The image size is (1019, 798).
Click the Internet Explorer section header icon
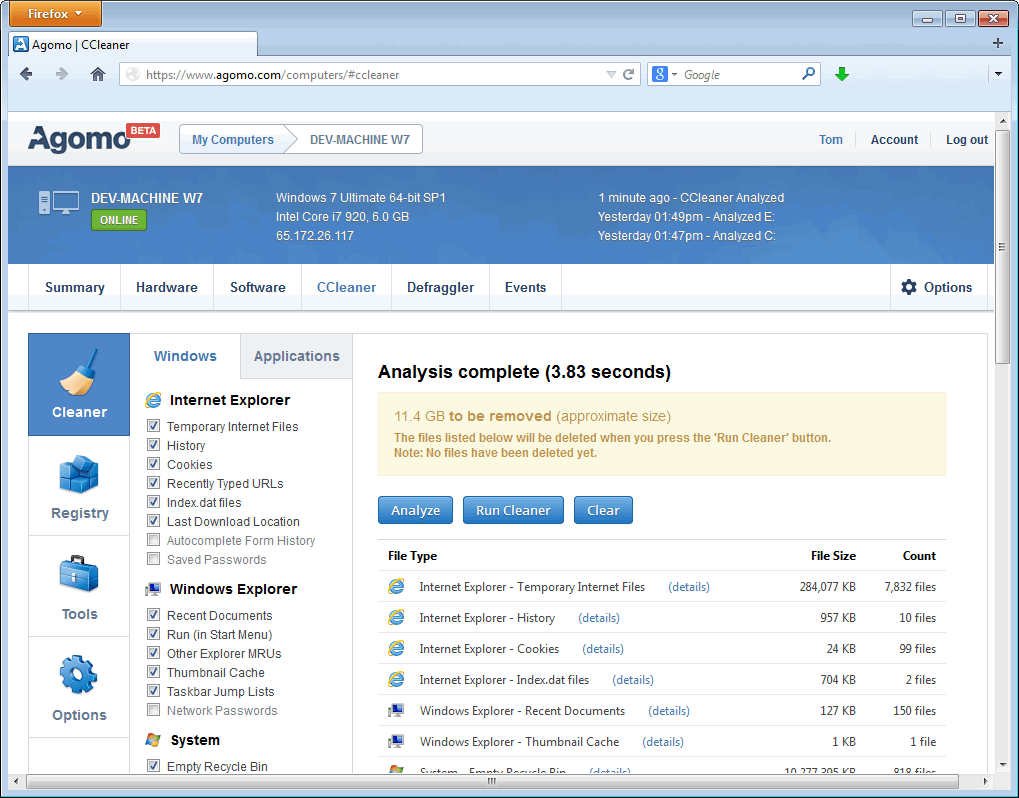tap(153, 400)
